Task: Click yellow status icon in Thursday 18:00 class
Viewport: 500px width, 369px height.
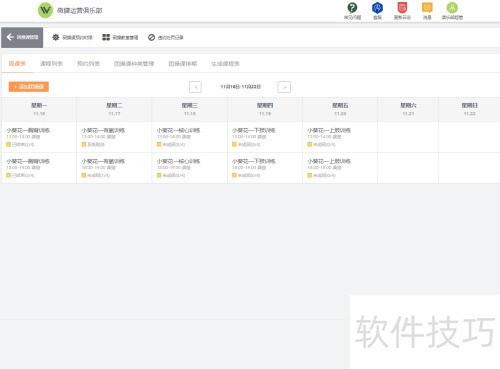Action: coord(234,175)
